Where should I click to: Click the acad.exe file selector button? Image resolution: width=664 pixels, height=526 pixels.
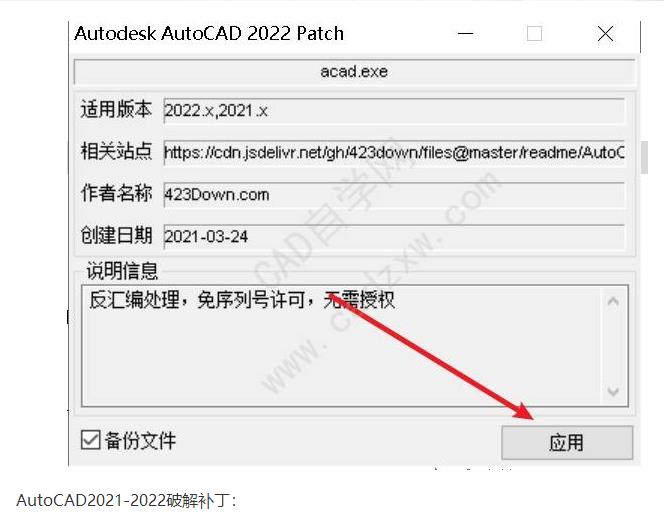click(354, 72)
